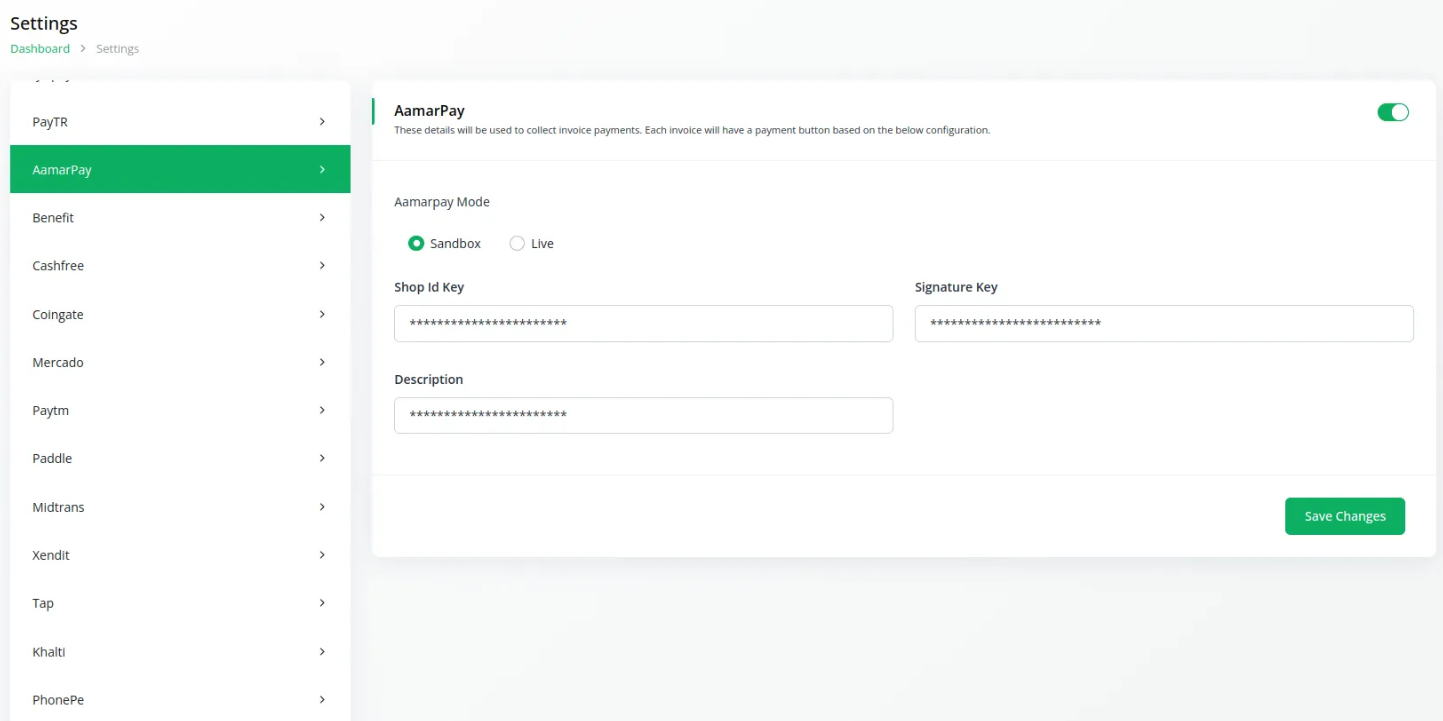Click the chevron arrow next to PhonePe
Screen dimensions: 1443x721
pos(322,699)
